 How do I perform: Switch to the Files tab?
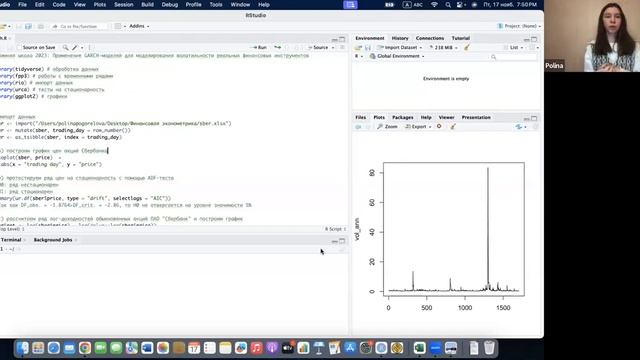[x=360, y=117]
